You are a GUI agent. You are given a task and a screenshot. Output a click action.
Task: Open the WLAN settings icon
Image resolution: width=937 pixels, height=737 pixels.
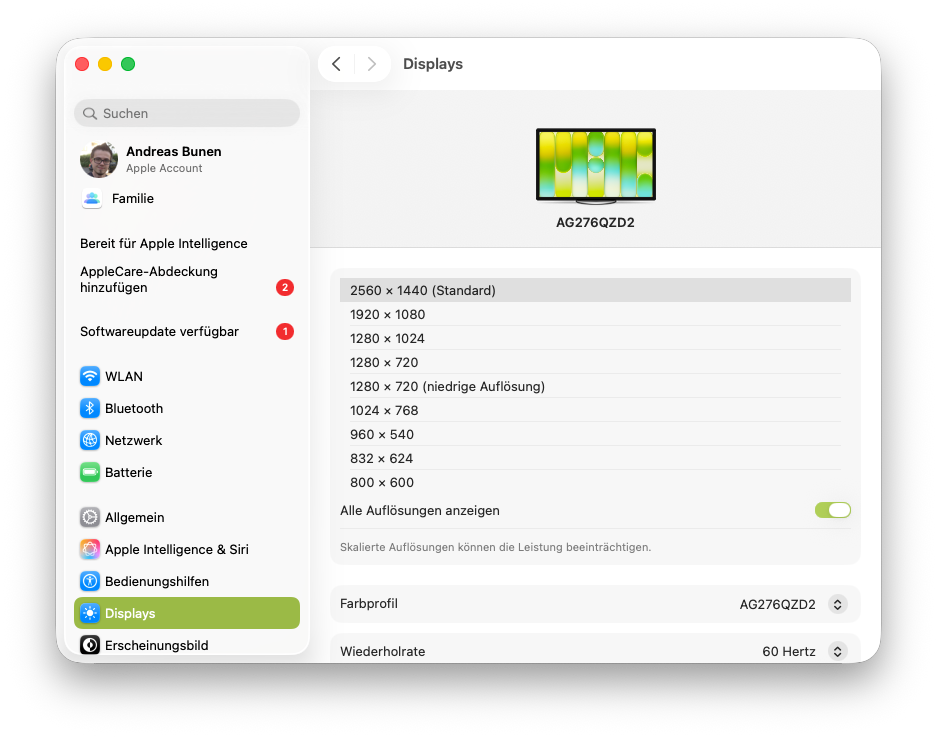[x=91, y=376]
